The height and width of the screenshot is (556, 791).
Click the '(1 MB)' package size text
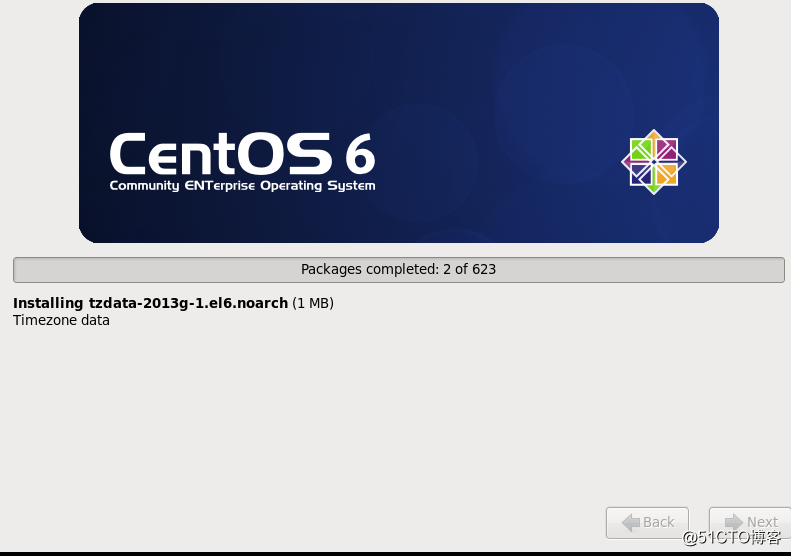tap(313, 303)
